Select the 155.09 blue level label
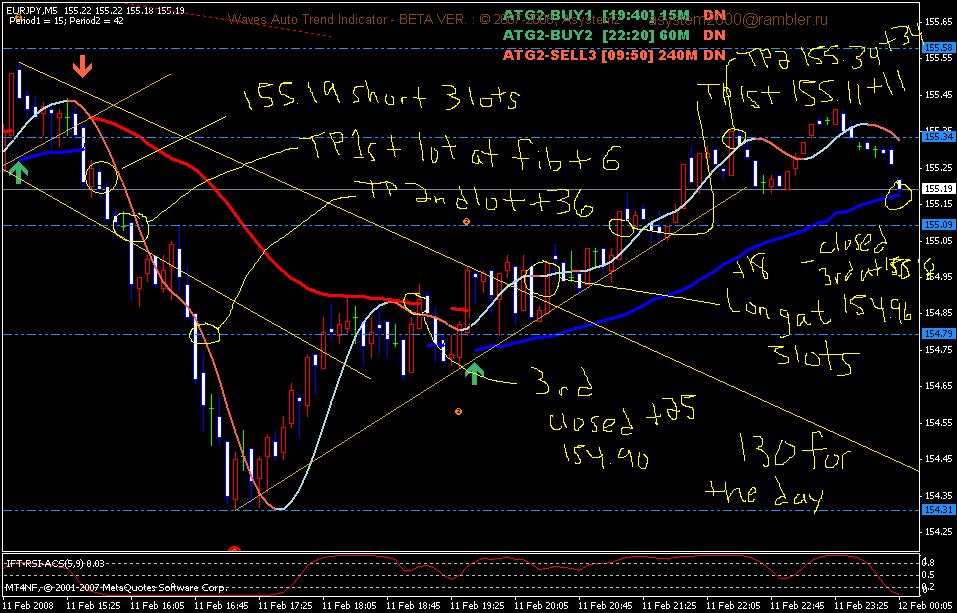The width and height of the screenshot is (957, 613). [939, 225]
